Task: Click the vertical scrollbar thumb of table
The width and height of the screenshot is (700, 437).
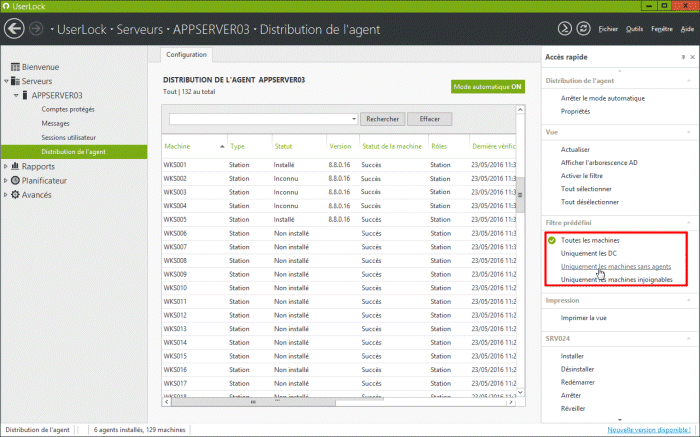Action: (520, 195)
